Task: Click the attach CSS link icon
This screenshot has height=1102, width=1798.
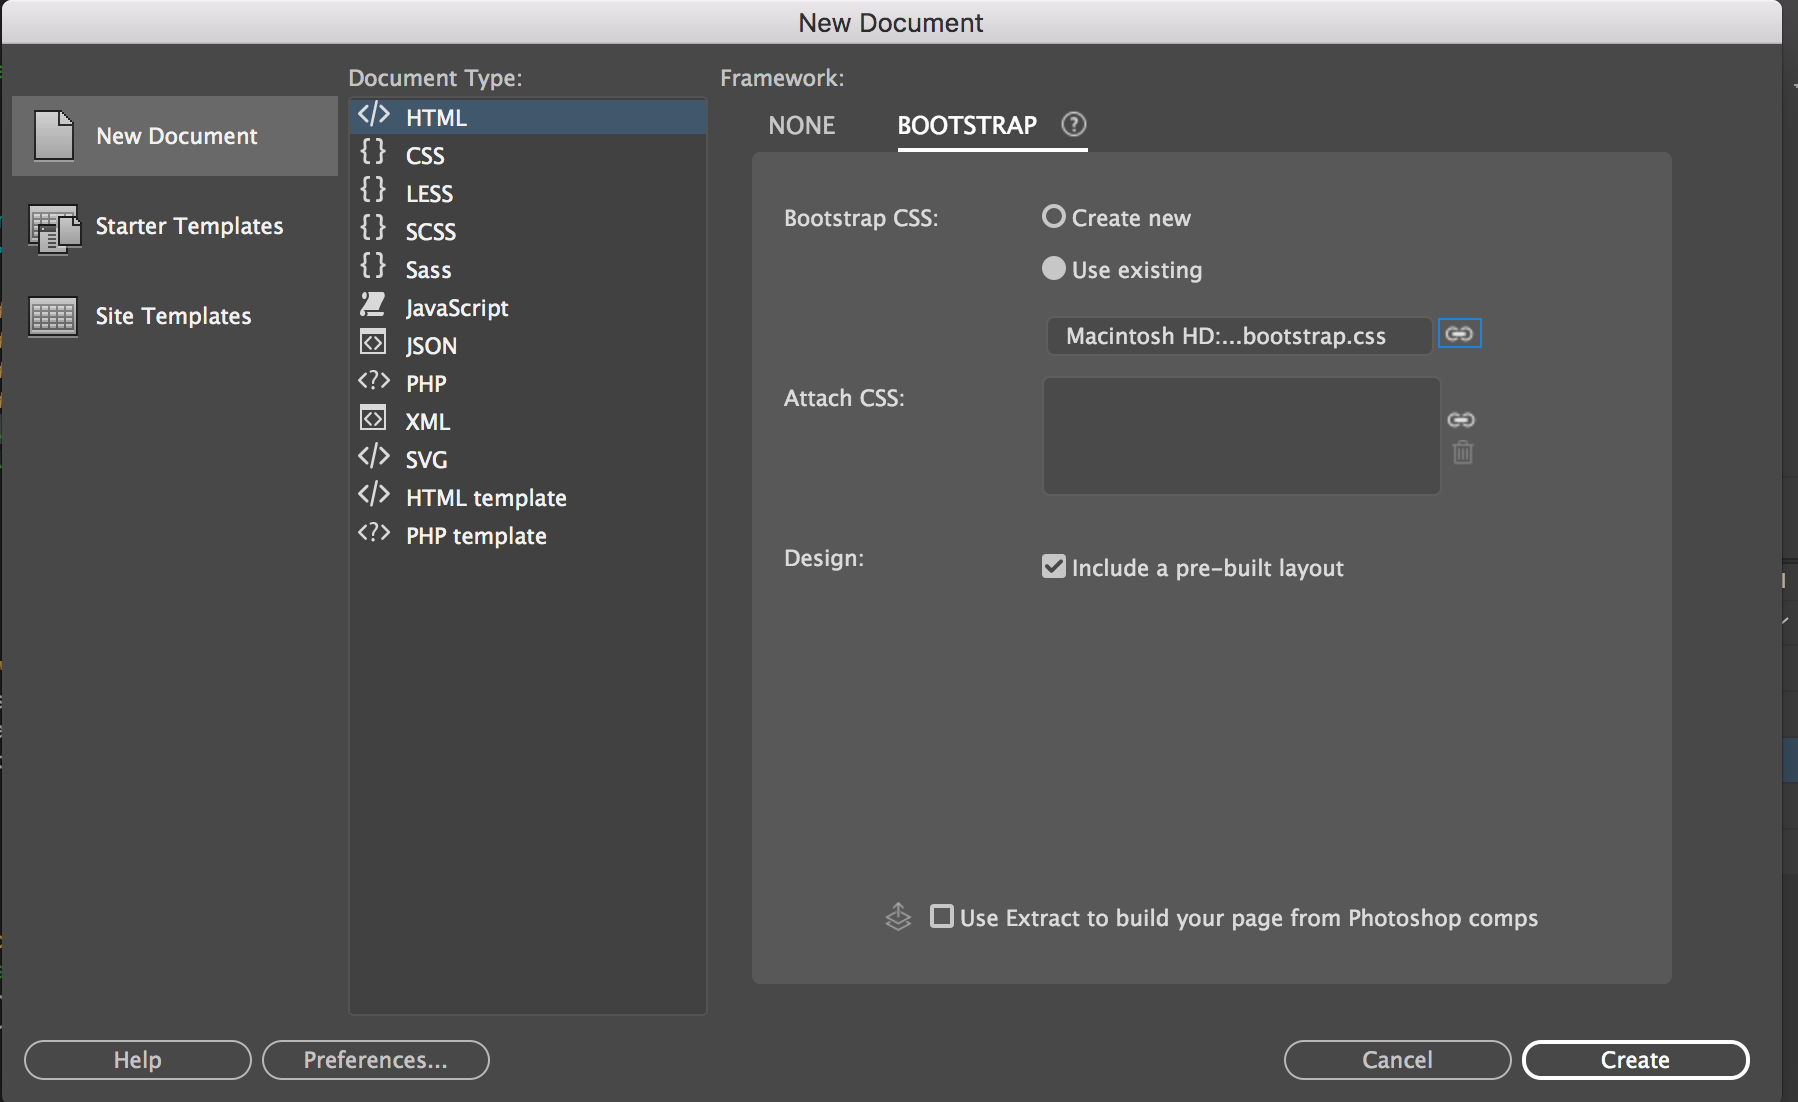Action: [1461, 419]
